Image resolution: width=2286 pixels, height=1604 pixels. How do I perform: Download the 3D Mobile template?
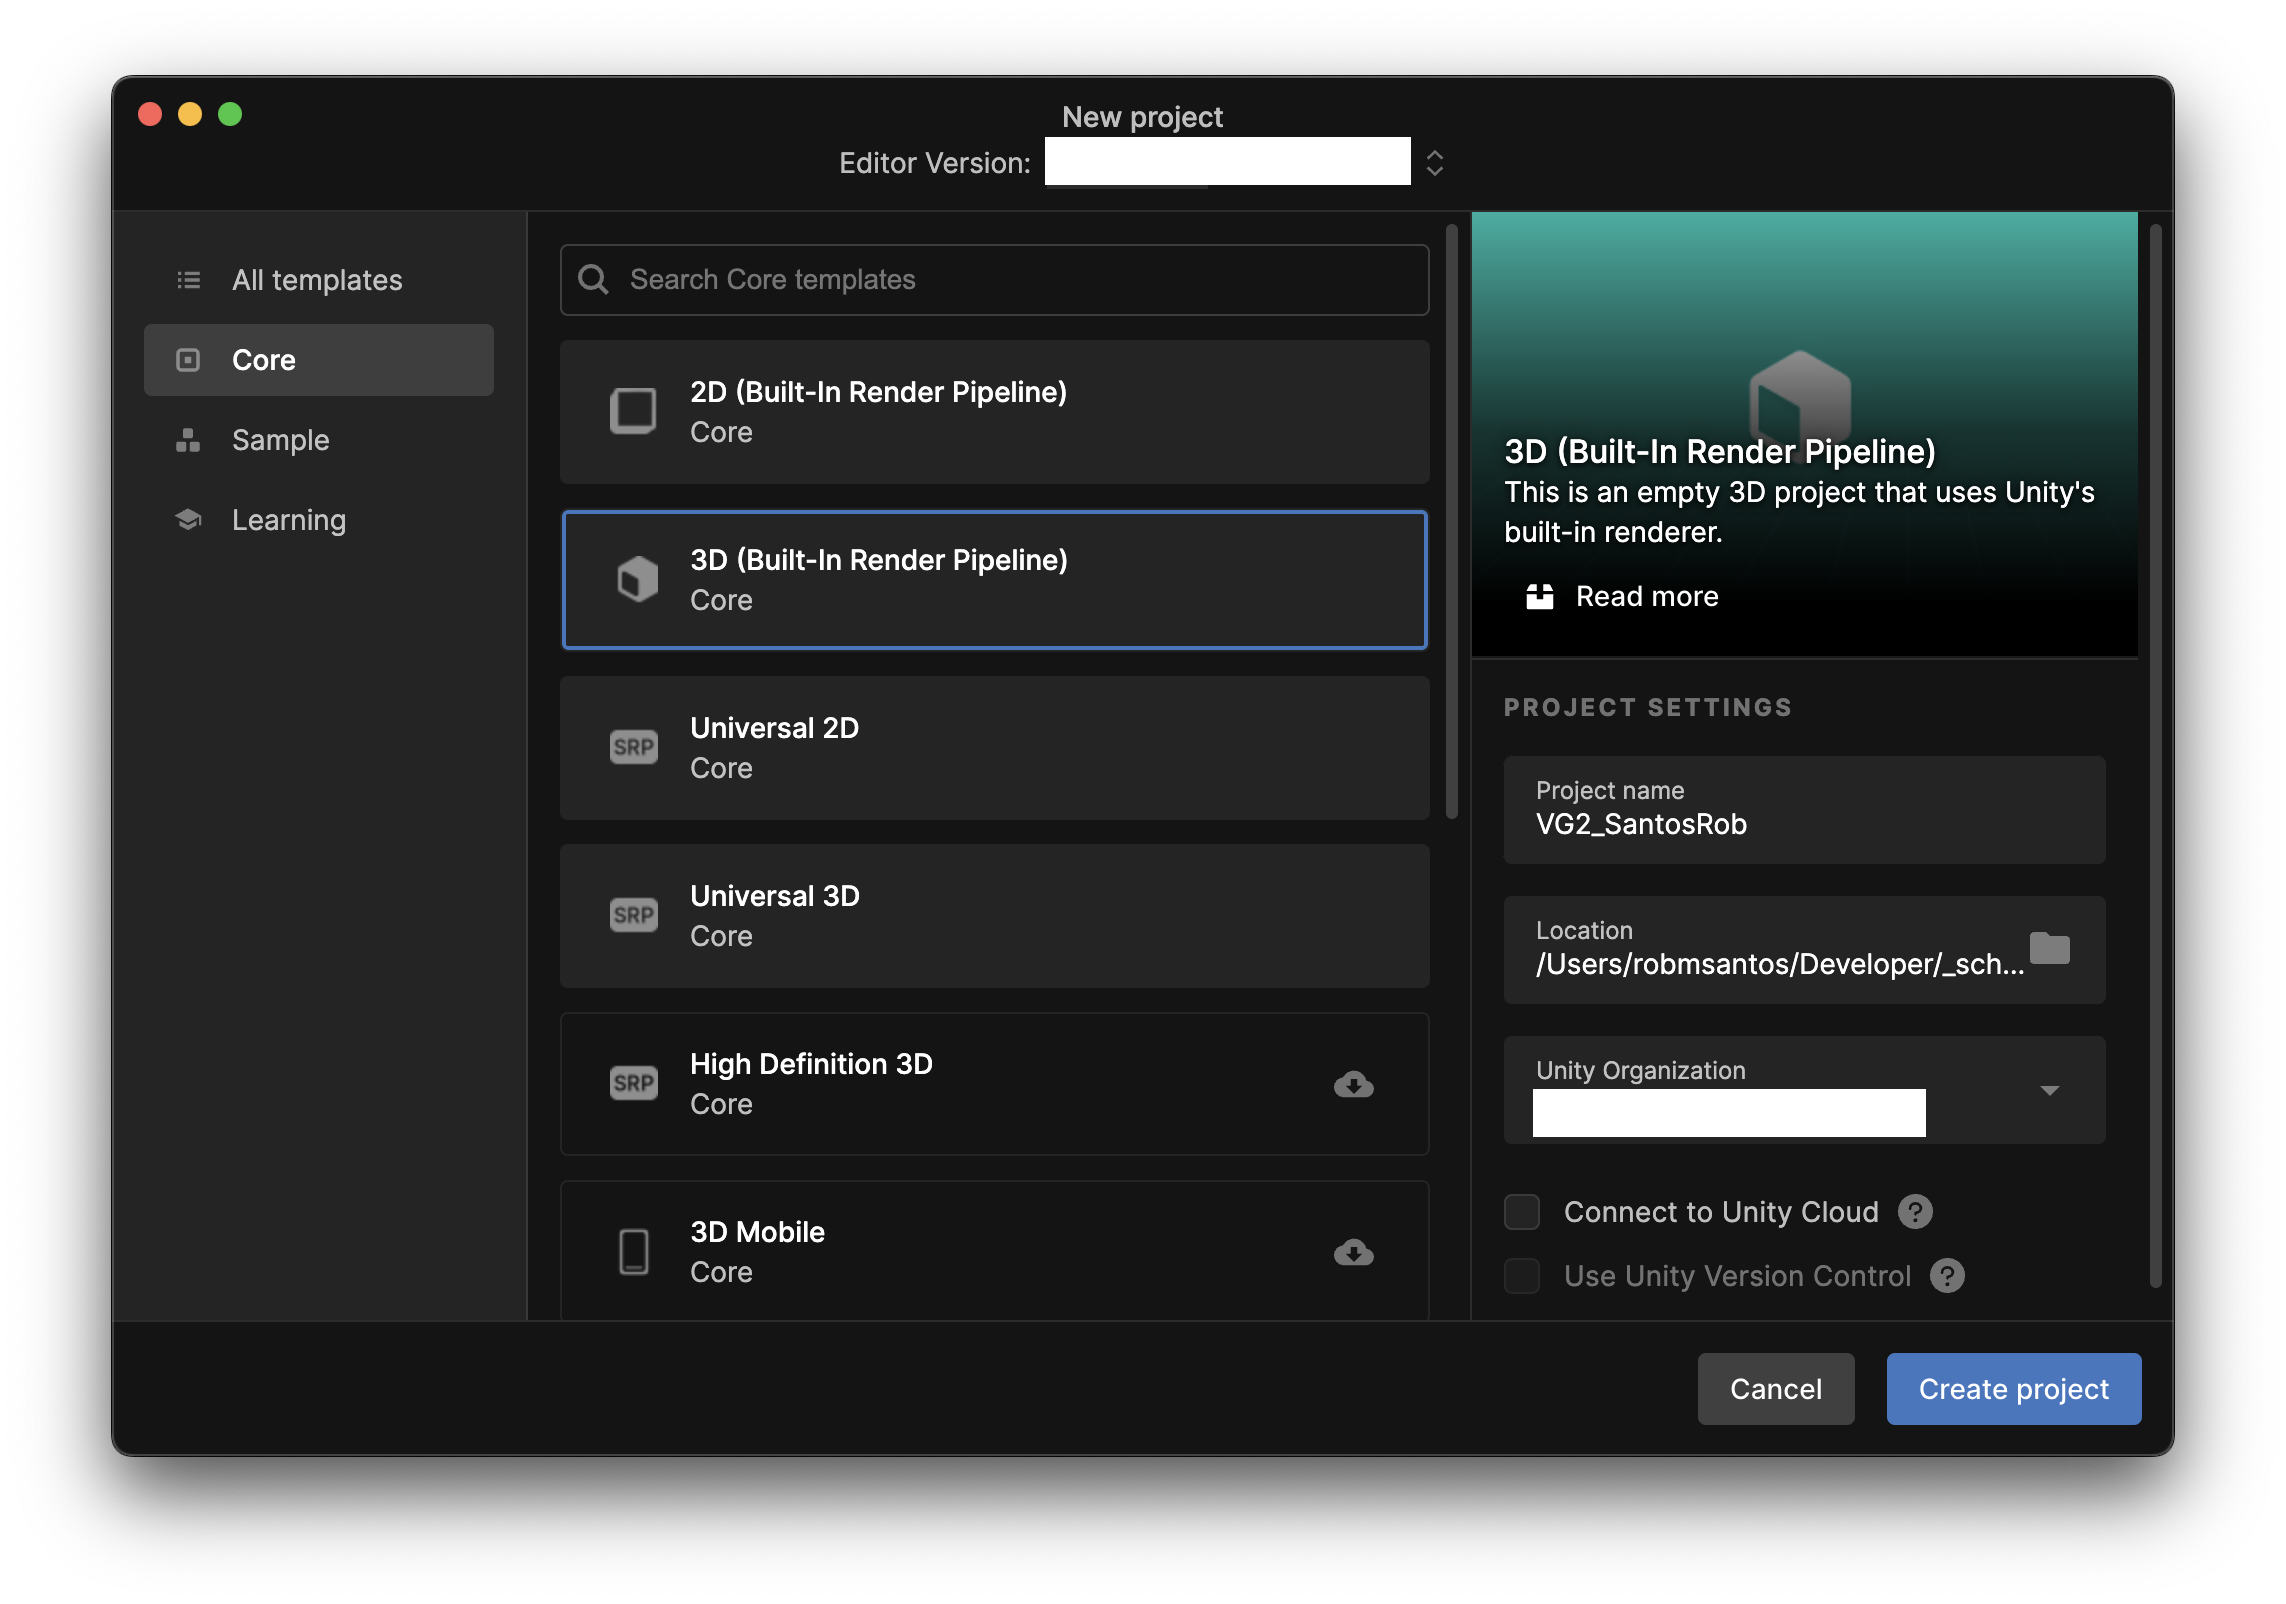point(1353,1252)
